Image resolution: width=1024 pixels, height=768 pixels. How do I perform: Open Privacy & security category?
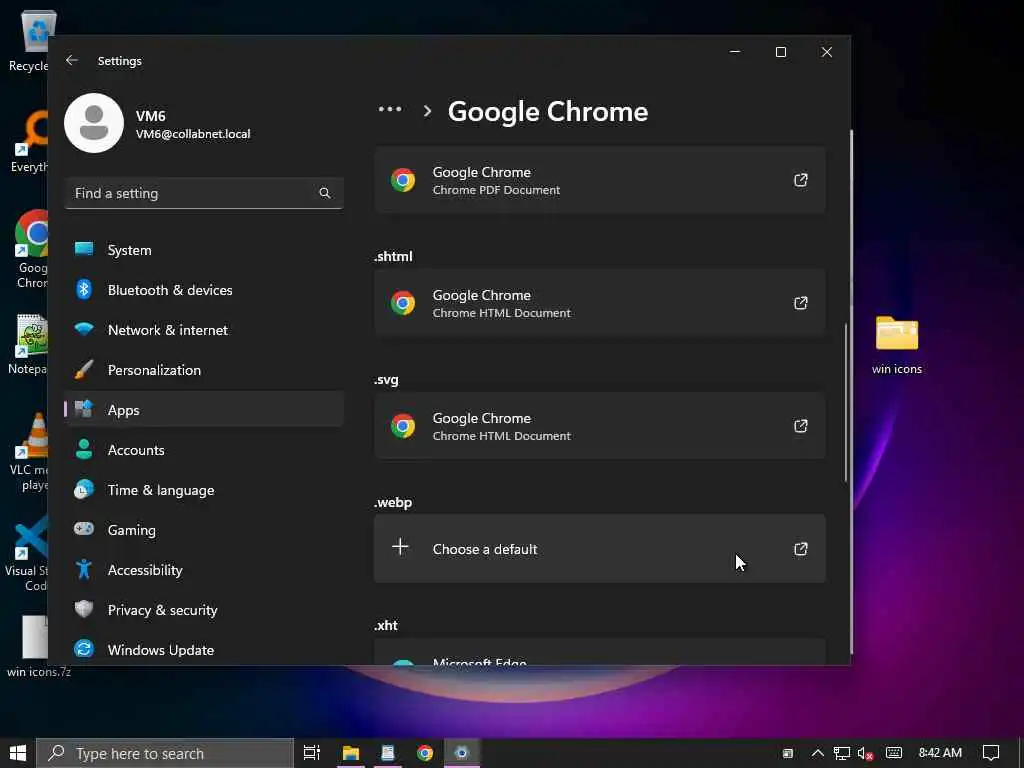pyautogui.click(x=204, y=609)
